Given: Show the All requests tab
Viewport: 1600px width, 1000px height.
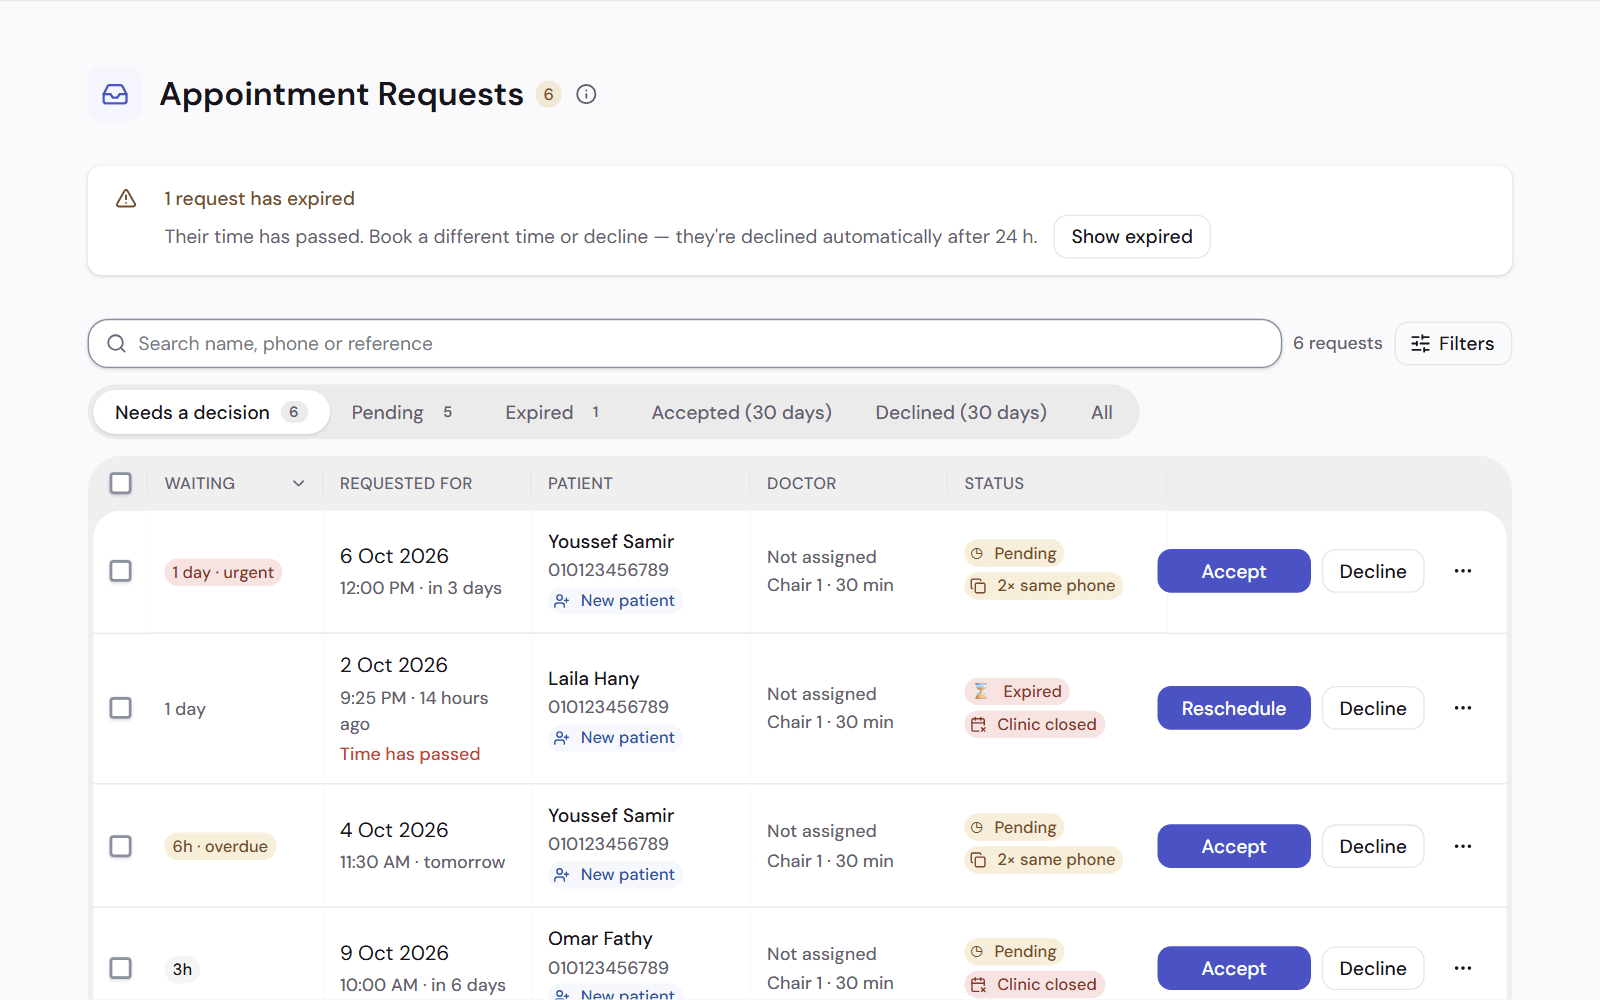Looking at the screenshot, I should tap(1102, 412).
